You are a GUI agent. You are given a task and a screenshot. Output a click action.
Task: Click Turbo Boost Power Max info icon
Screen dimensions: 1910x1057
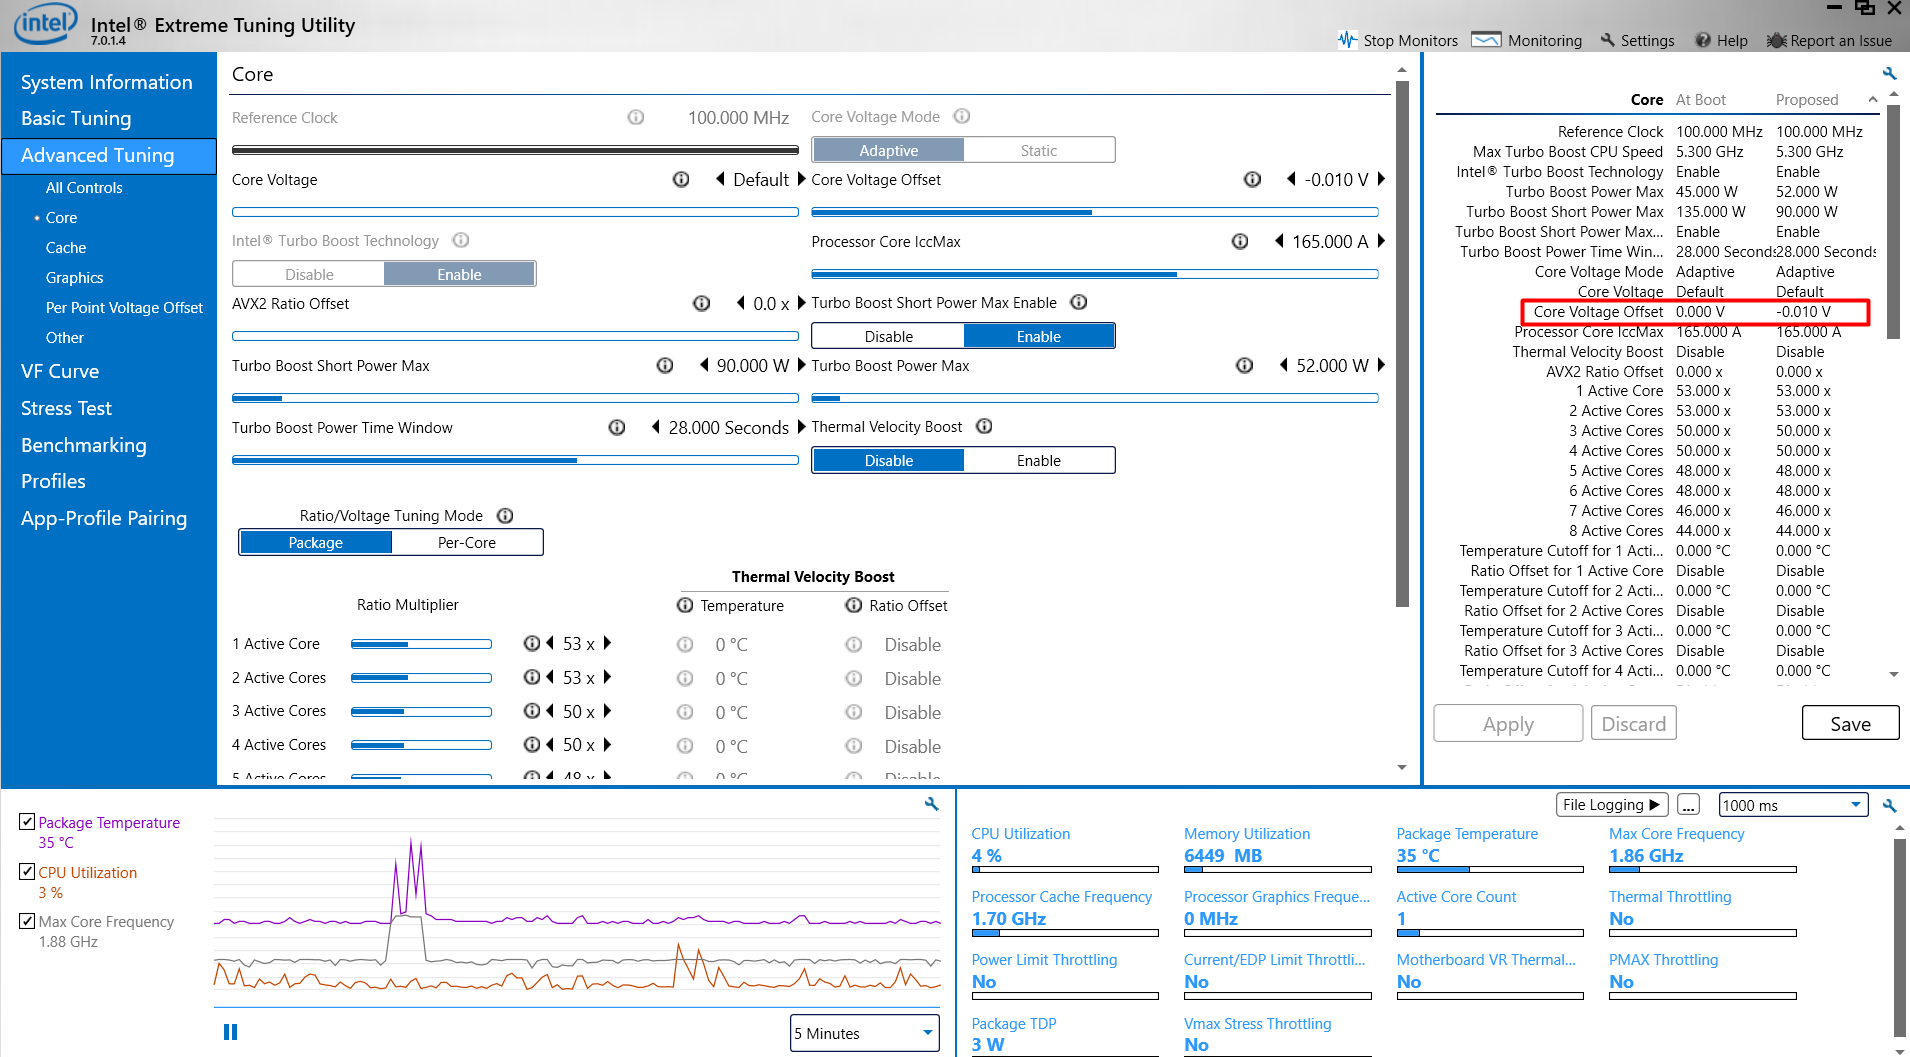click(x=1245, y=365)
